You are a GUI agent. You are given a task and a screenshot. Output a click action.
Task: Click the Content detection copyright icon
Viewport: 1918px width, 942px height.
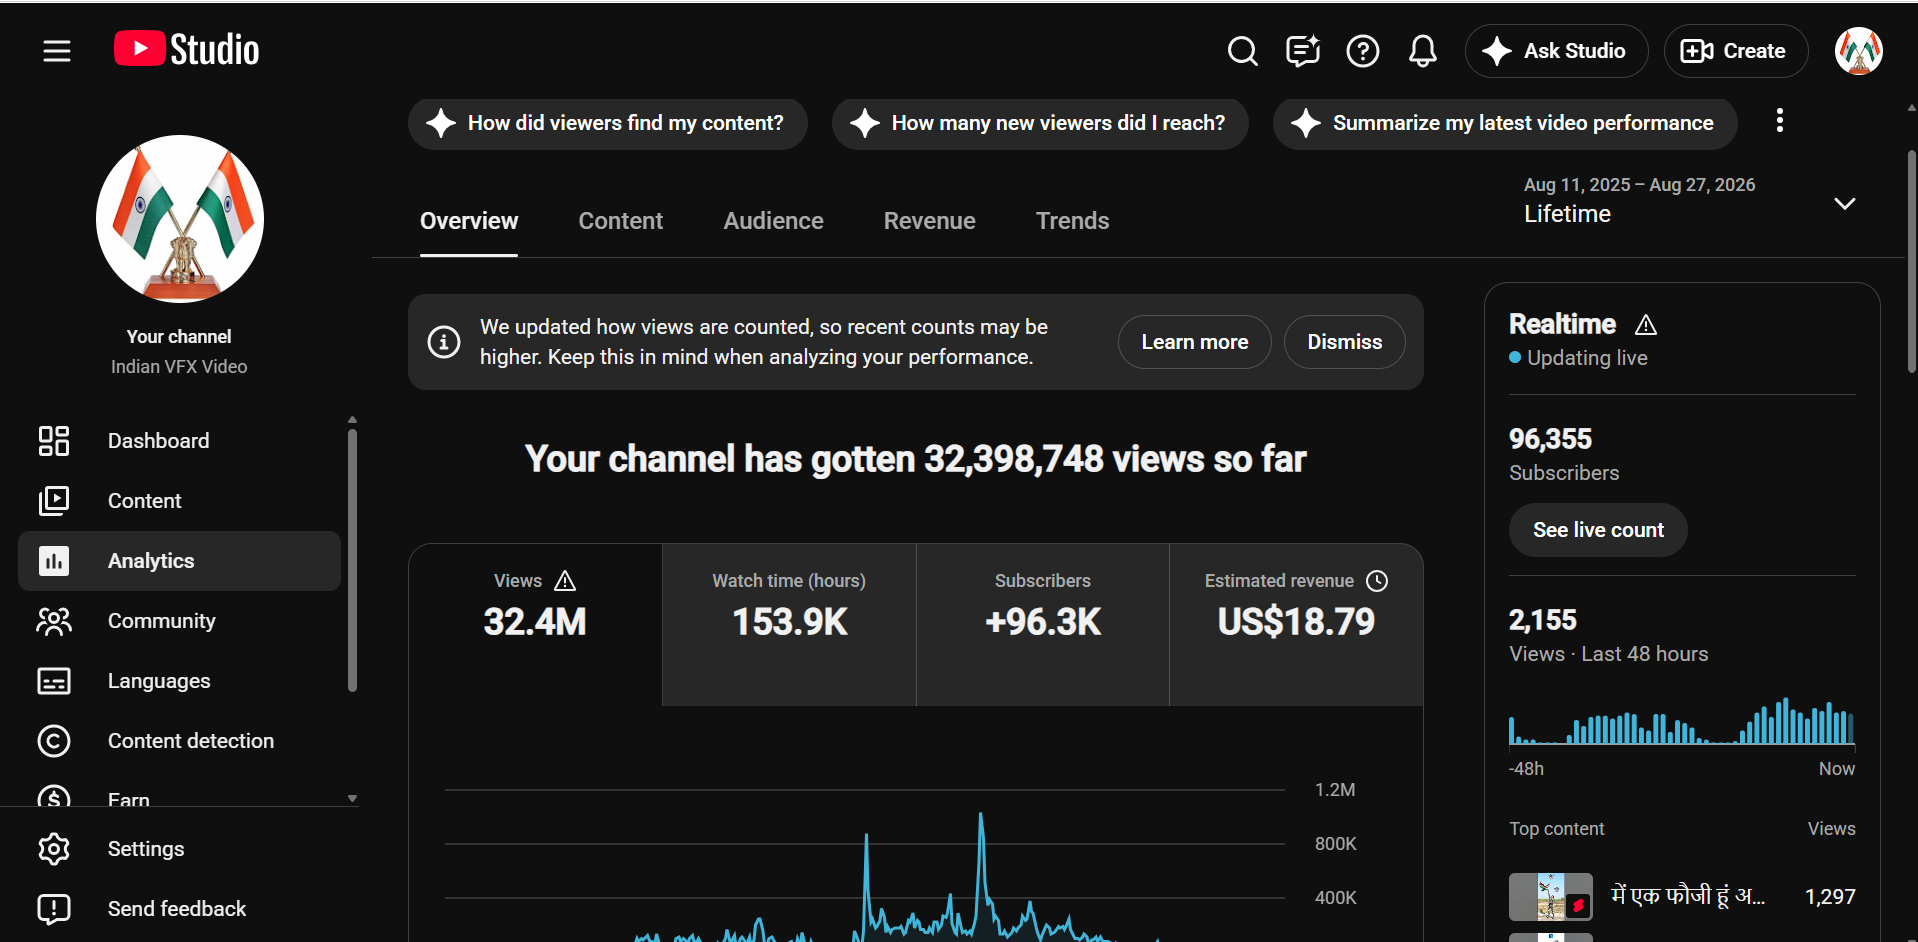(x=54, y=741)
